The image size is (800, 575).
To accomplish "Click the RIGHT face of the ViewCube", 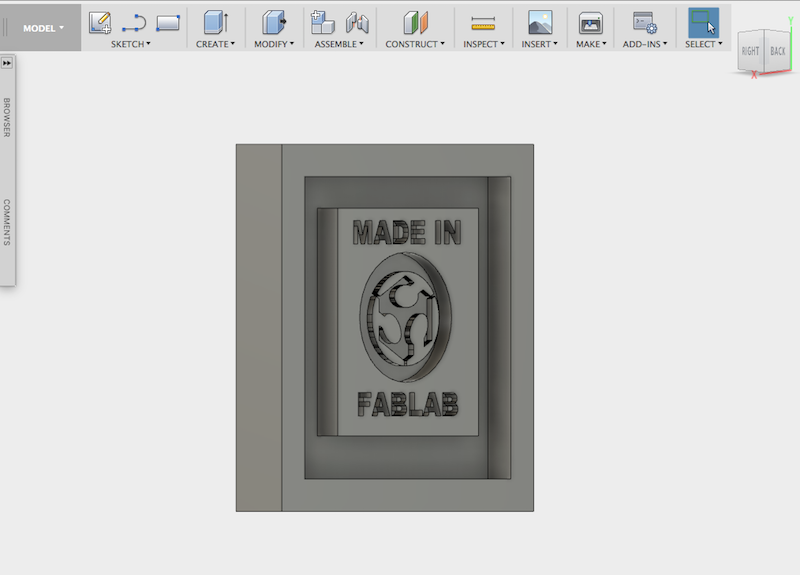I will click(x=750, y=51).
